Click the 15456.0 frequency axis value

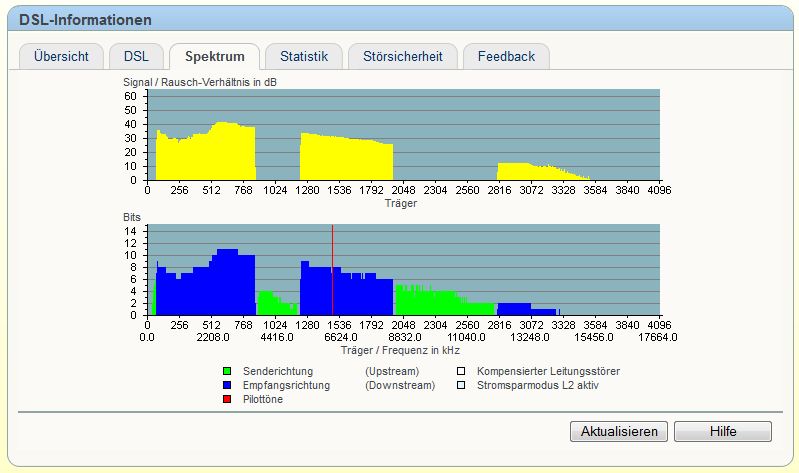(x=594, y=337)
